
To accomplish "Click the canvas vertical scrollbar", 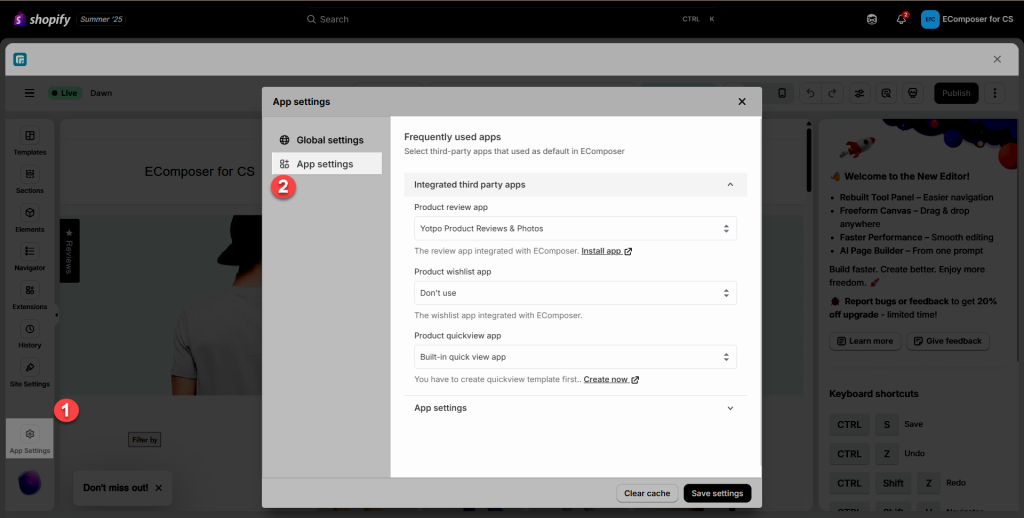I will pos(808,160).
